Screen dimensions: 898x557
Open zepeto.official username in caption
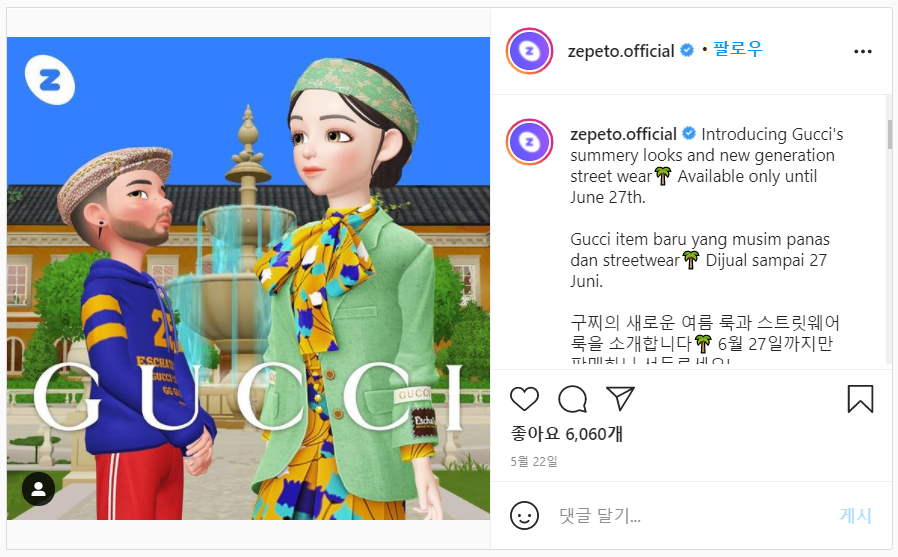click(623, 134)
